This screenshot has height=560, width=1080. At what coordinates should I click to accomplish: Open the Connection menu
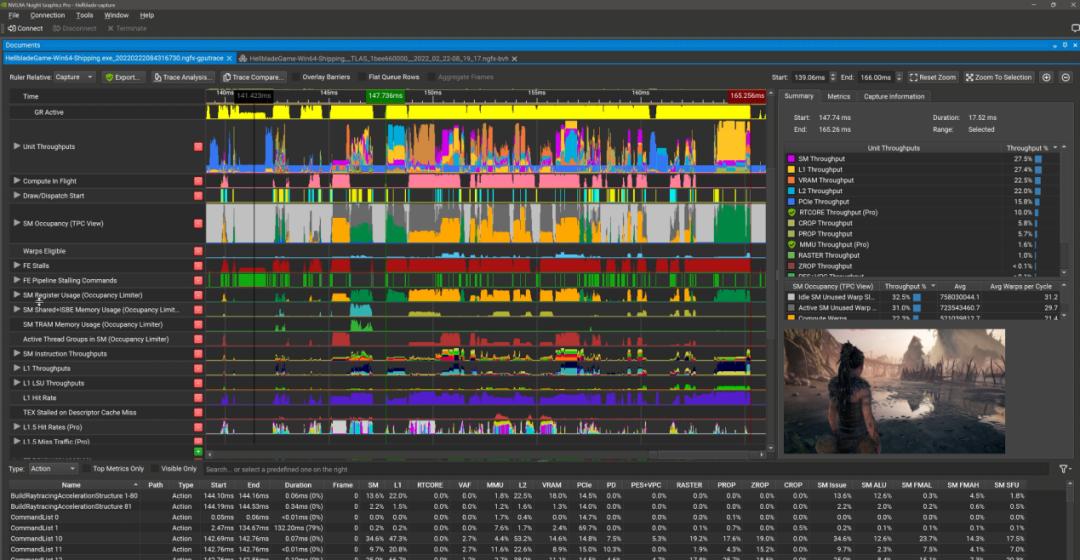[48, 15]
